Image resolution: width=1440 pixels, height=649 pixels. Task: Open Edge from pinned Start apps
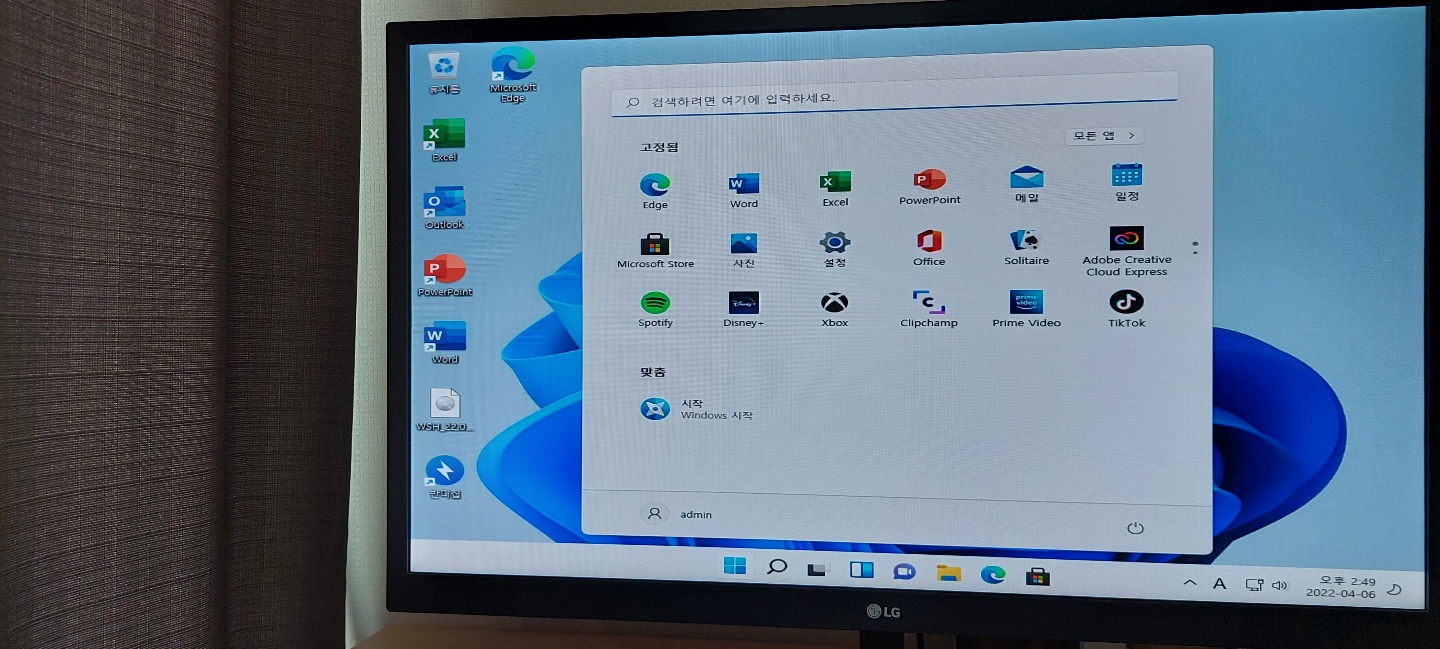click(x=655, y=190)
